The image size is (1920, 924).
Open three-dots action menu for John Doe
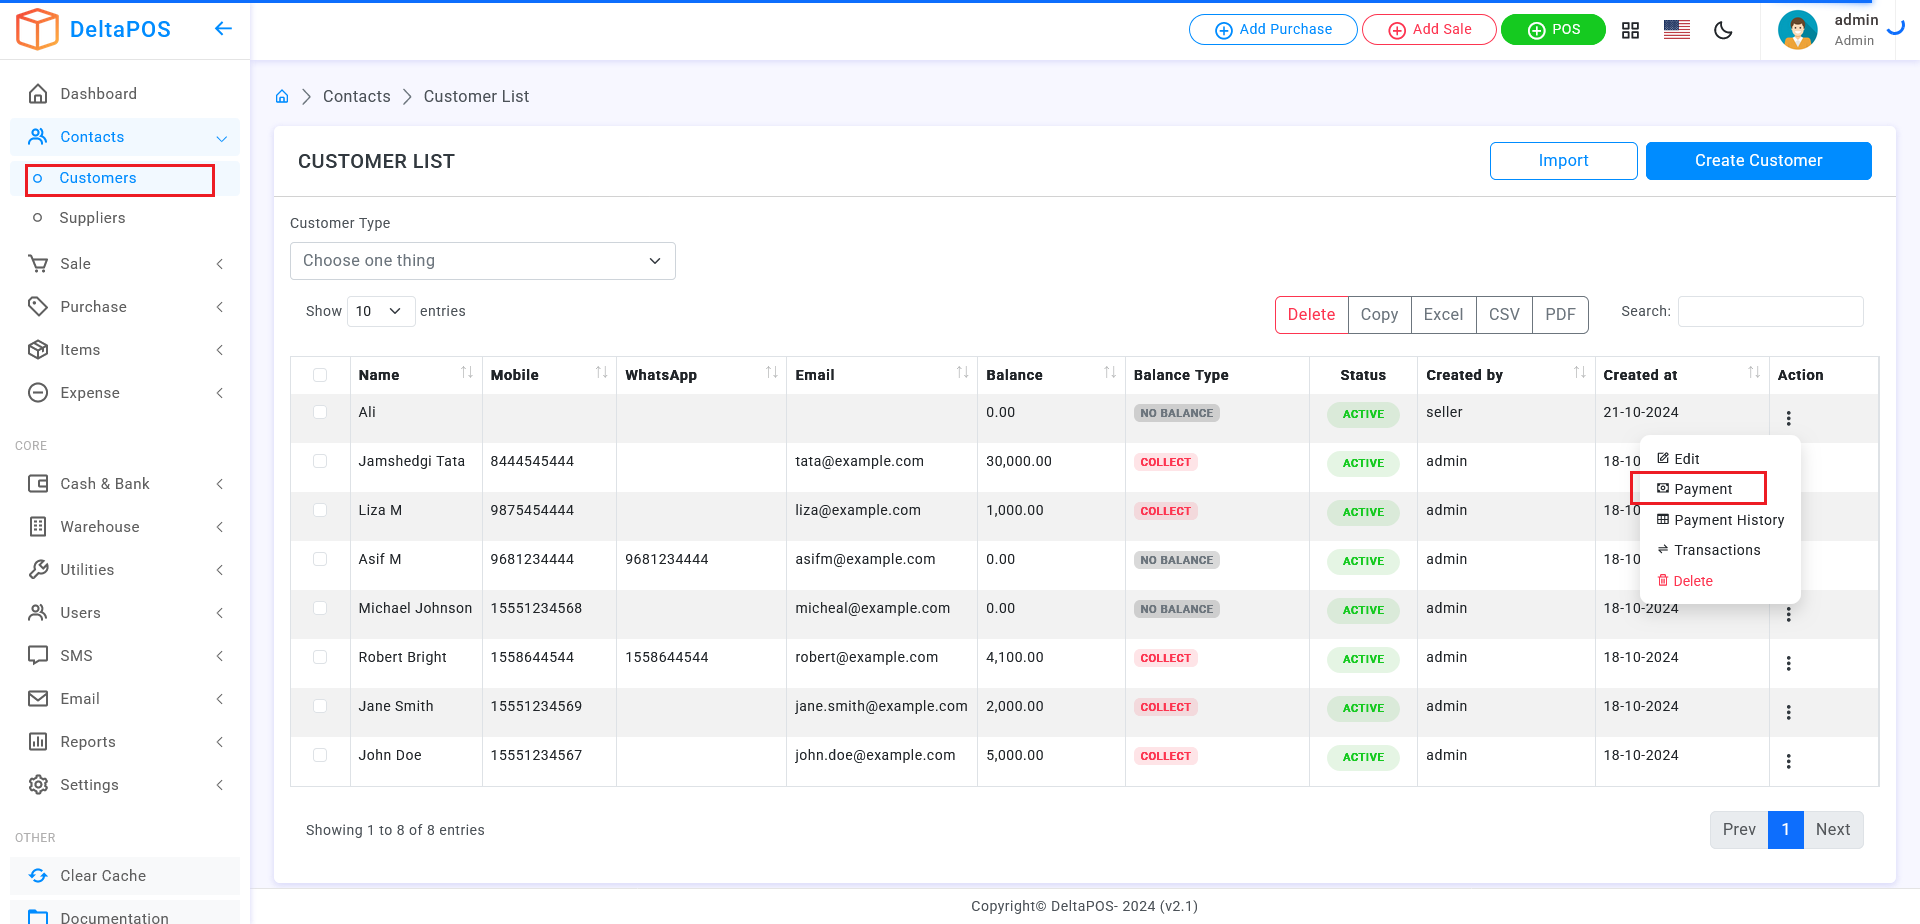coord(1788,761)
